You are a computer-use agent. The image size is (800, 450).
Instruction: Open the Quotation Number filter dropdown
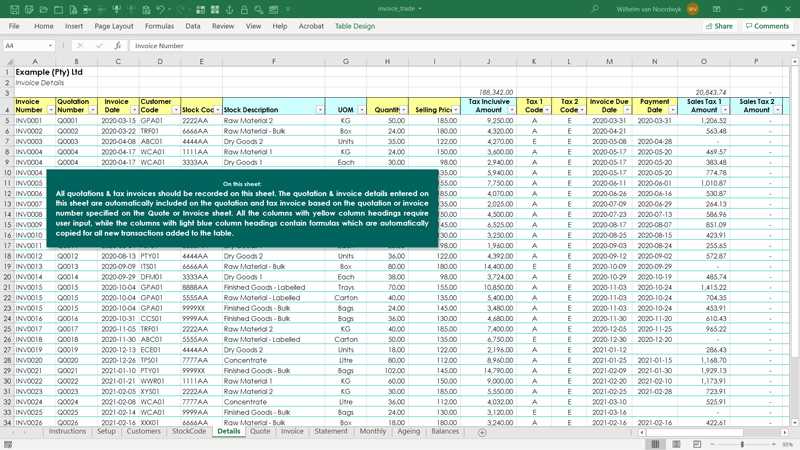(92, 110)
